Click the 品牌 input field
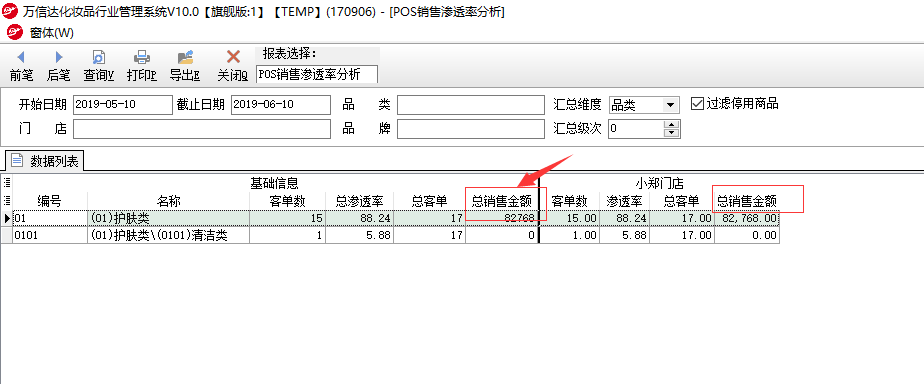 [x=471, y=129]
